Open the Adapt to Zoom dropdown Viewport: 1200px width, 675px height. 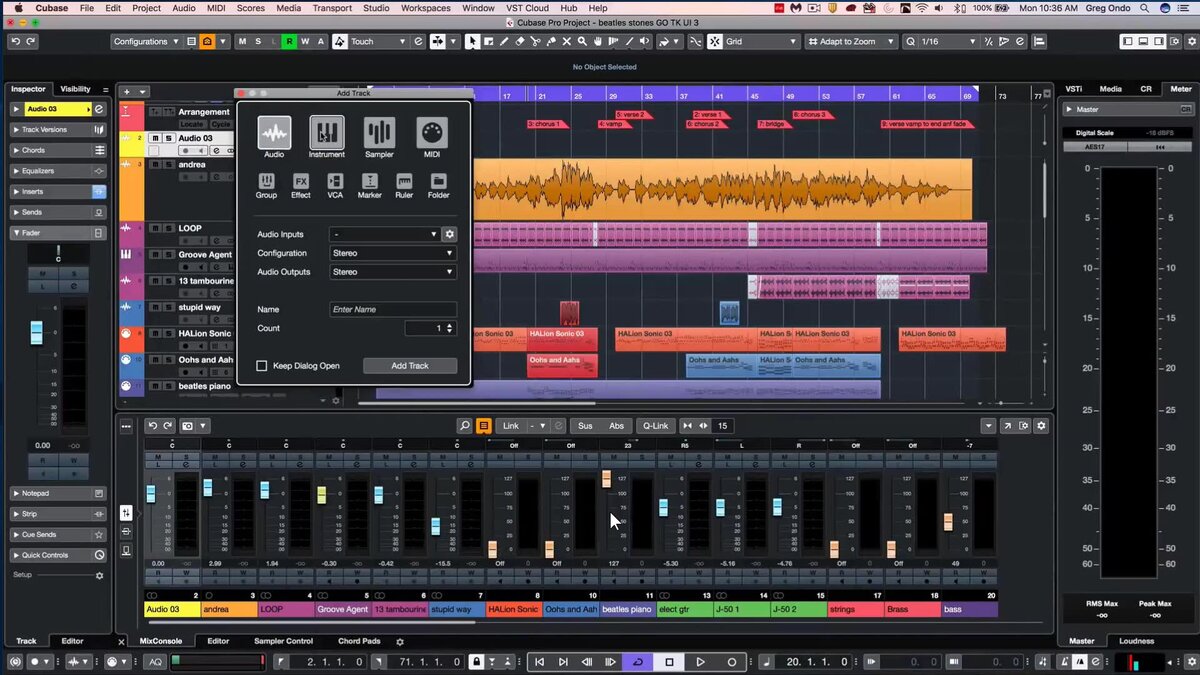pos(850,42)
